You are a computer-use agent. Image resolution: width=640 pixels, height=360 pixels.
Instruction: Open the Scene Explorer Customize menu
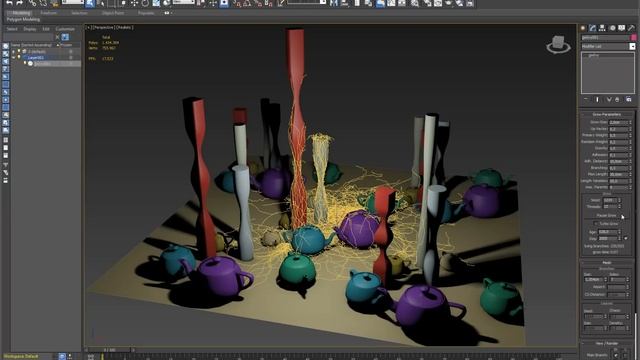(65, 29)
